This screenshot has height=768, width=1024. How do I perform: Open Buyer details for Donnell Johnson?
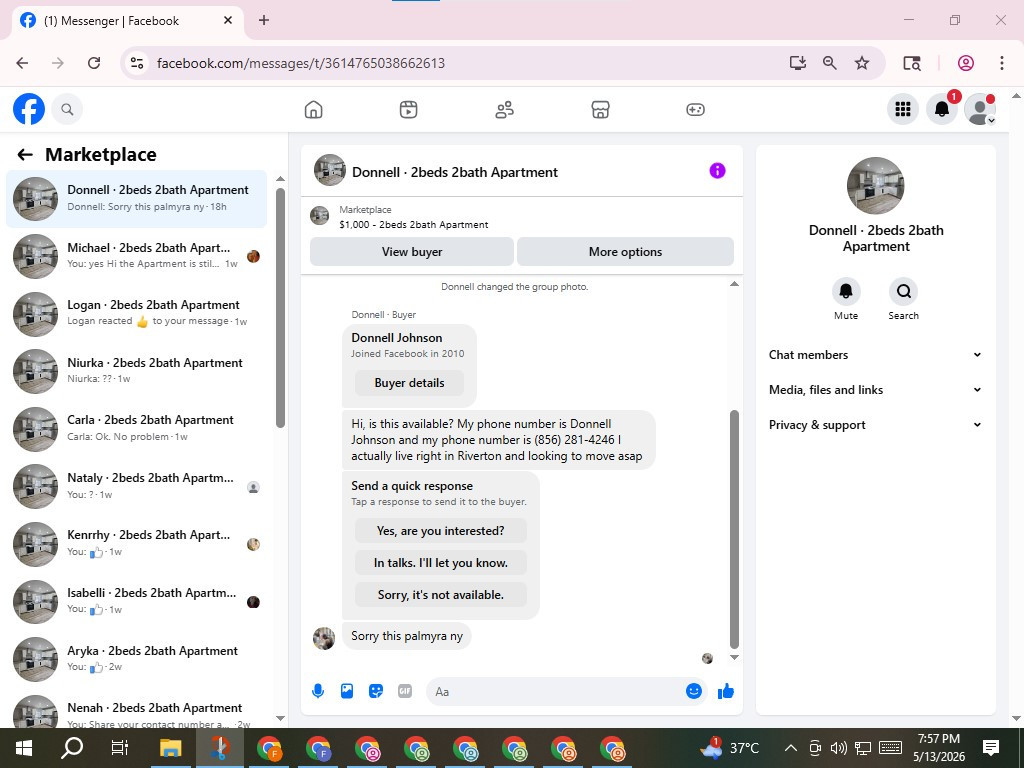(409, 383)
